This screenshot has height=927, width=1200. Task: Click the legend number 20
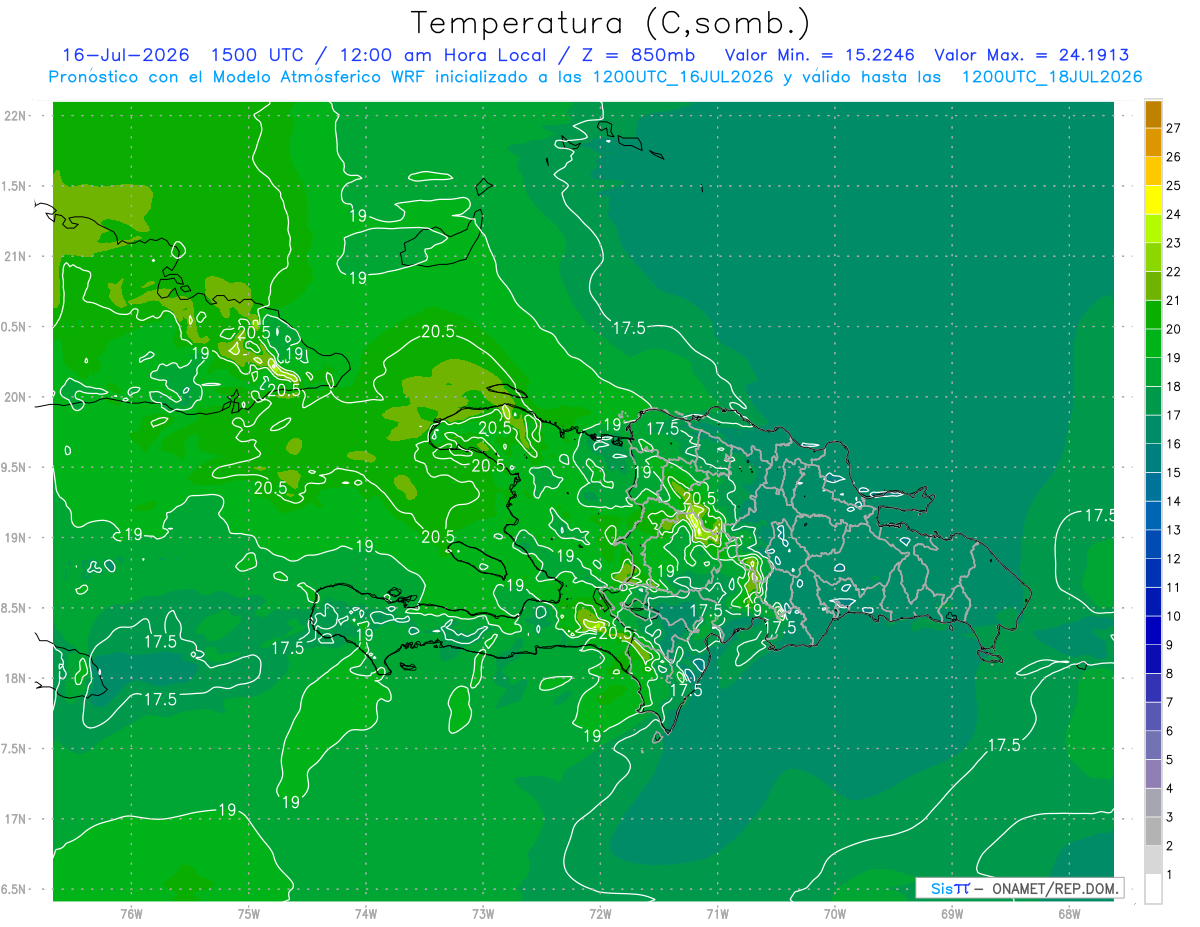point(1174,329)
